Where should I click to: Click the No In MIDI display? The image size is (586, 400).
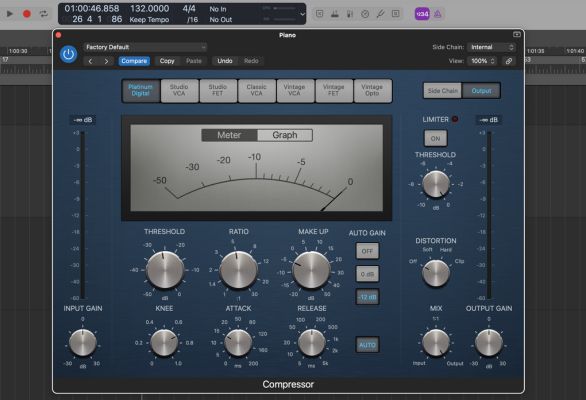point(218,9)
